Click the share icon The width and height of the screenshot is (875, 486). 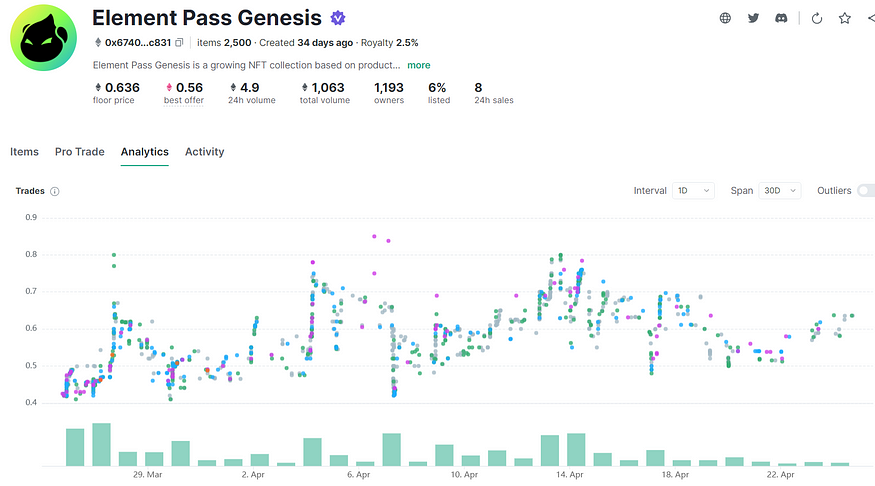pyautogui.click(x=871, y=18)
